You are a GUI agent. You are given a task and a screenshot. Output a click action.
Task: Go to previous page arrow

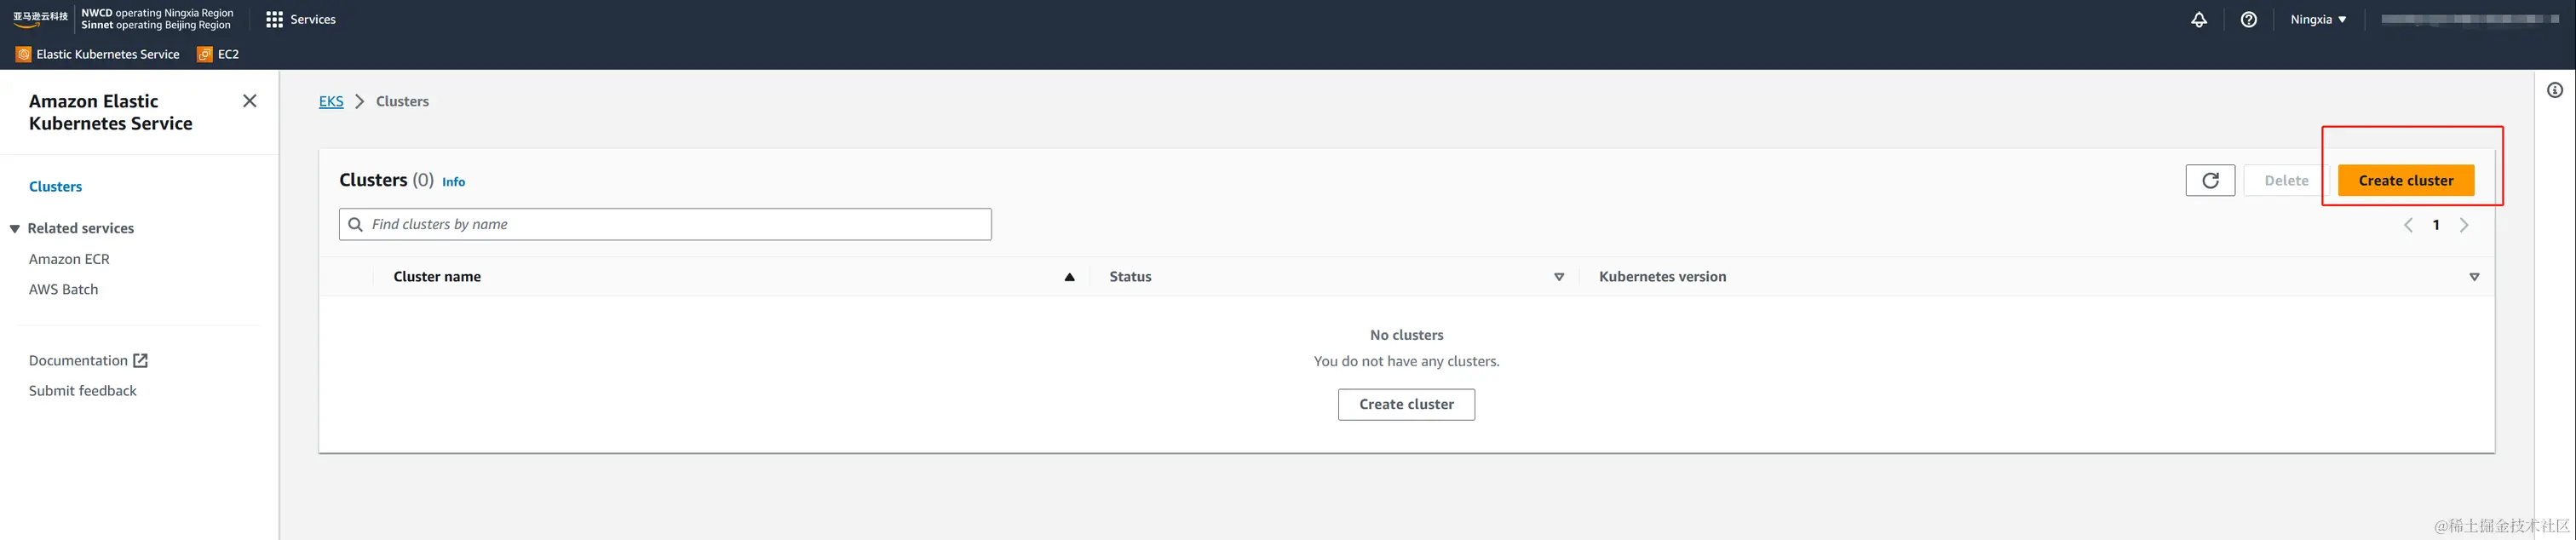pos(2408,225)
